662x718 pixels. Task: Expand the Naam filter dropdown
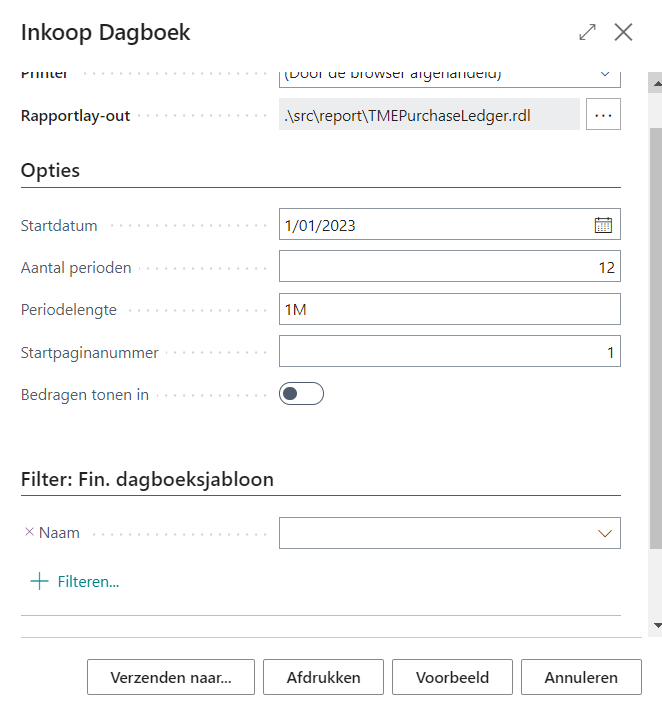(x=605, y=534)
